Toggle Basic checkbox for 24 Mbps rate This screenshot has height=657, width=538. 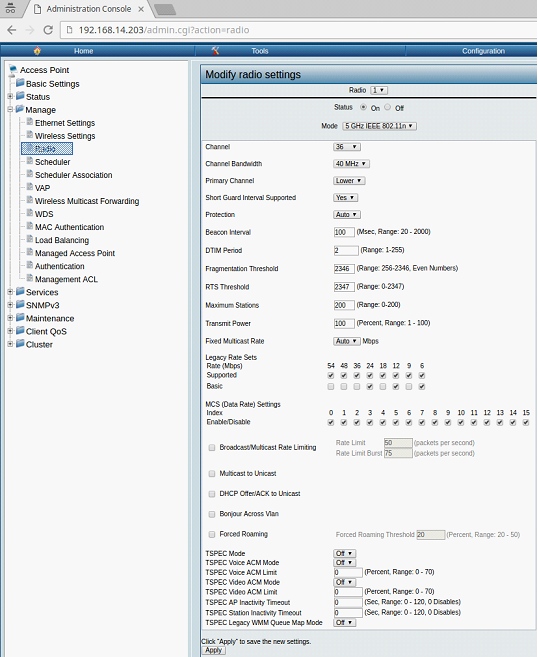pos(370,386)
